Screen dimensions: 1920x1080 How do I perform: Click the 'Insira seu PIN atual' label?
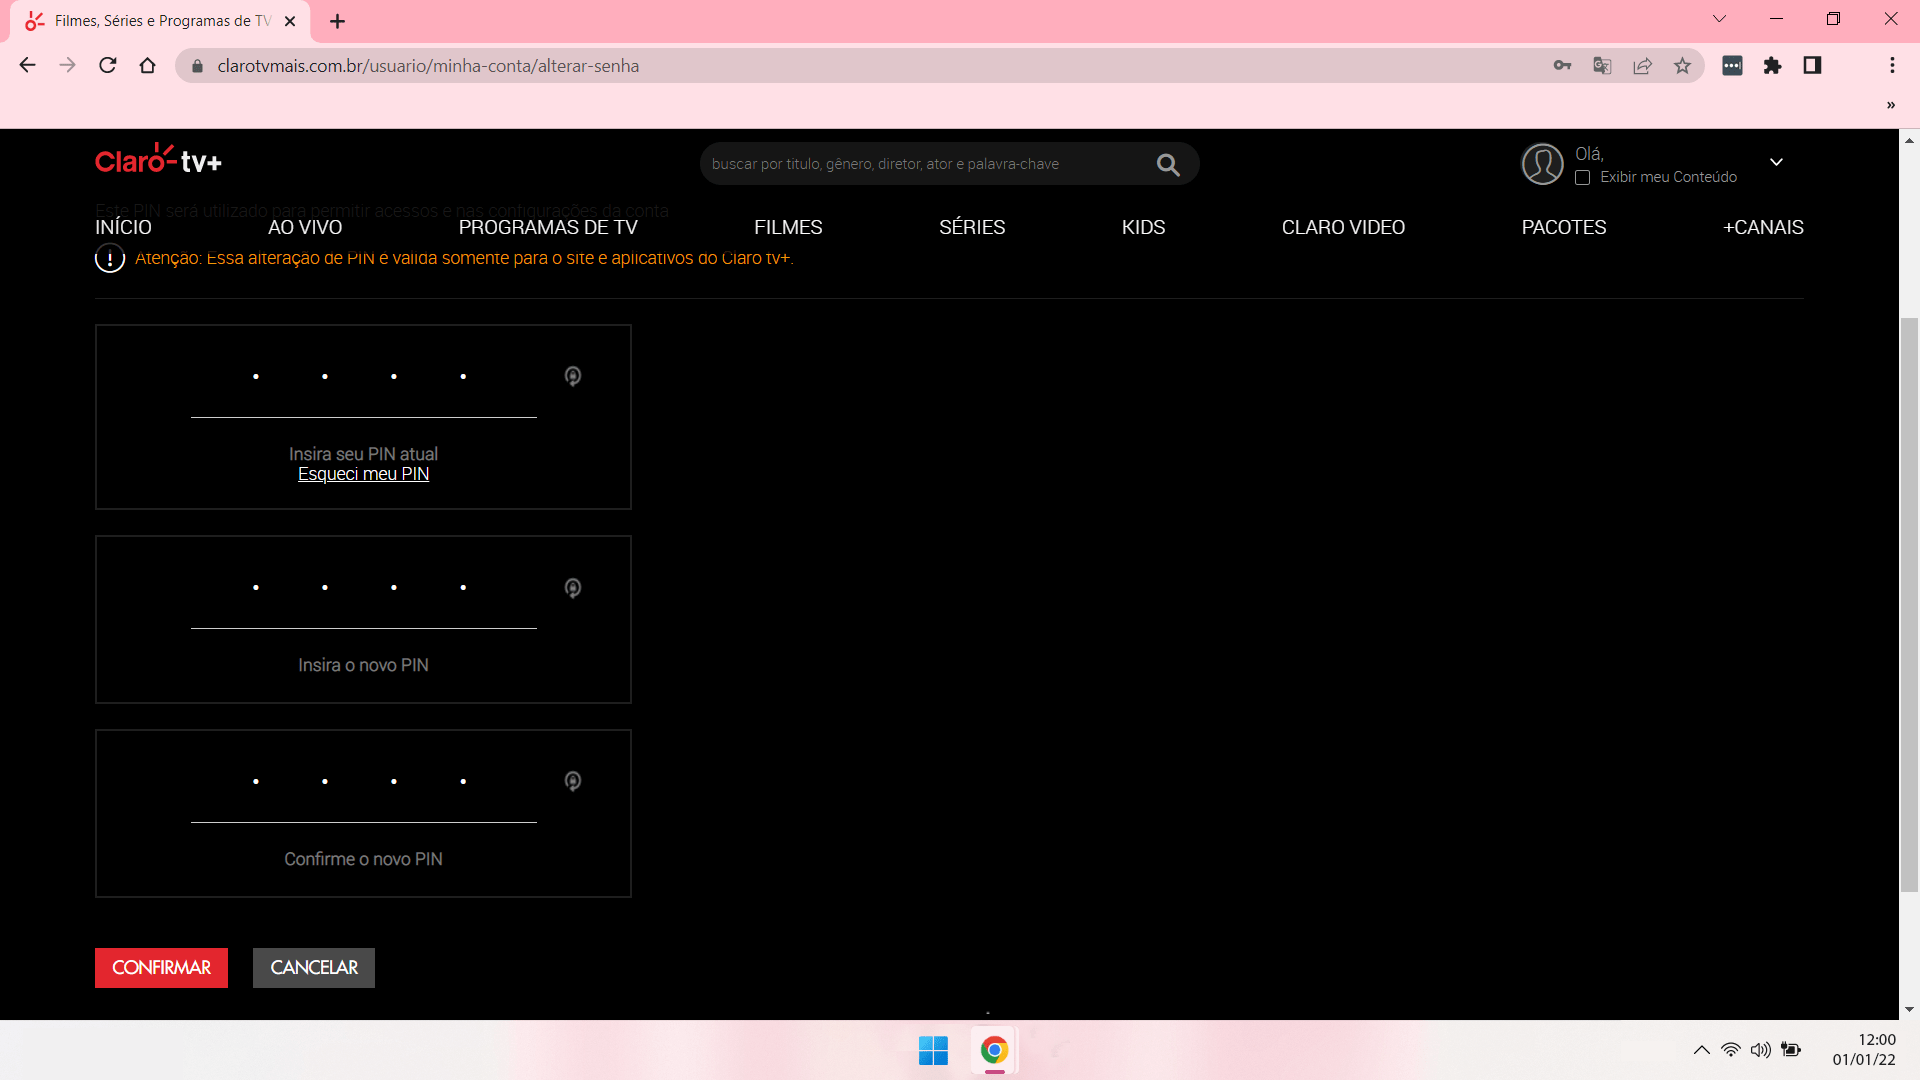pyautogui.click(x=363, y=454)
